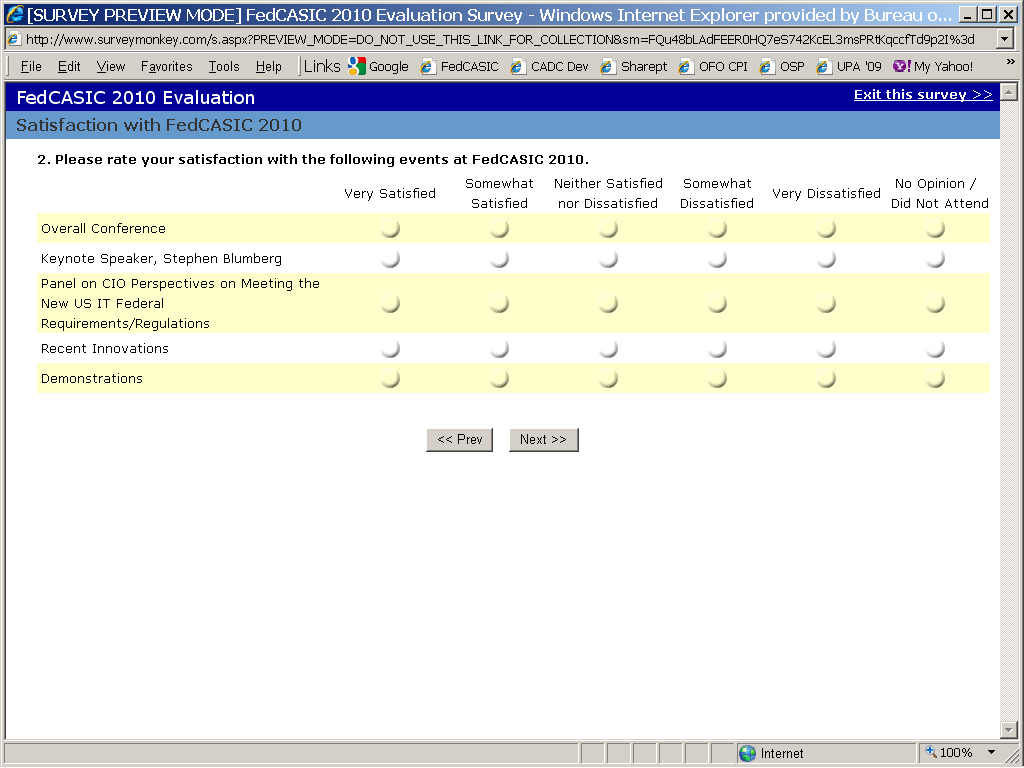Select No Opinion for Demonstrations
The image size is (1024, 768).
(936, 379)
